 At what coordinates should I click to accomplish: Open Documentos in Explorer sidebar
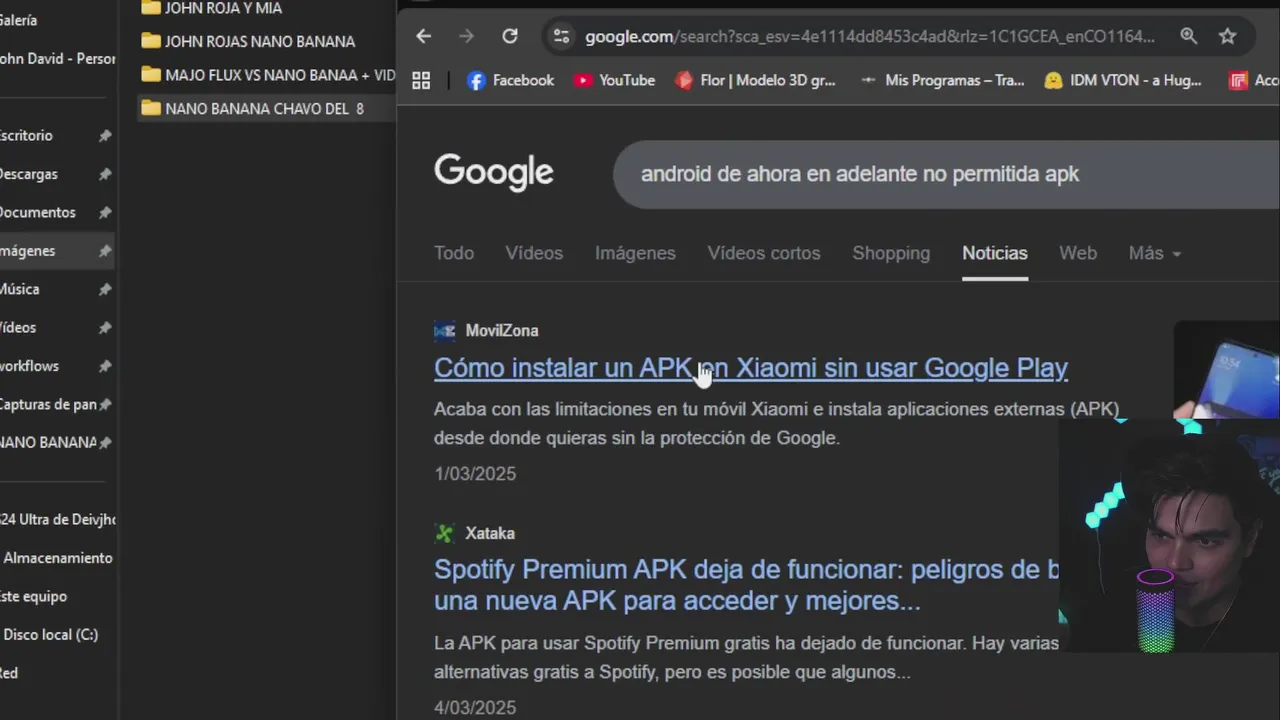pos(37,212)
